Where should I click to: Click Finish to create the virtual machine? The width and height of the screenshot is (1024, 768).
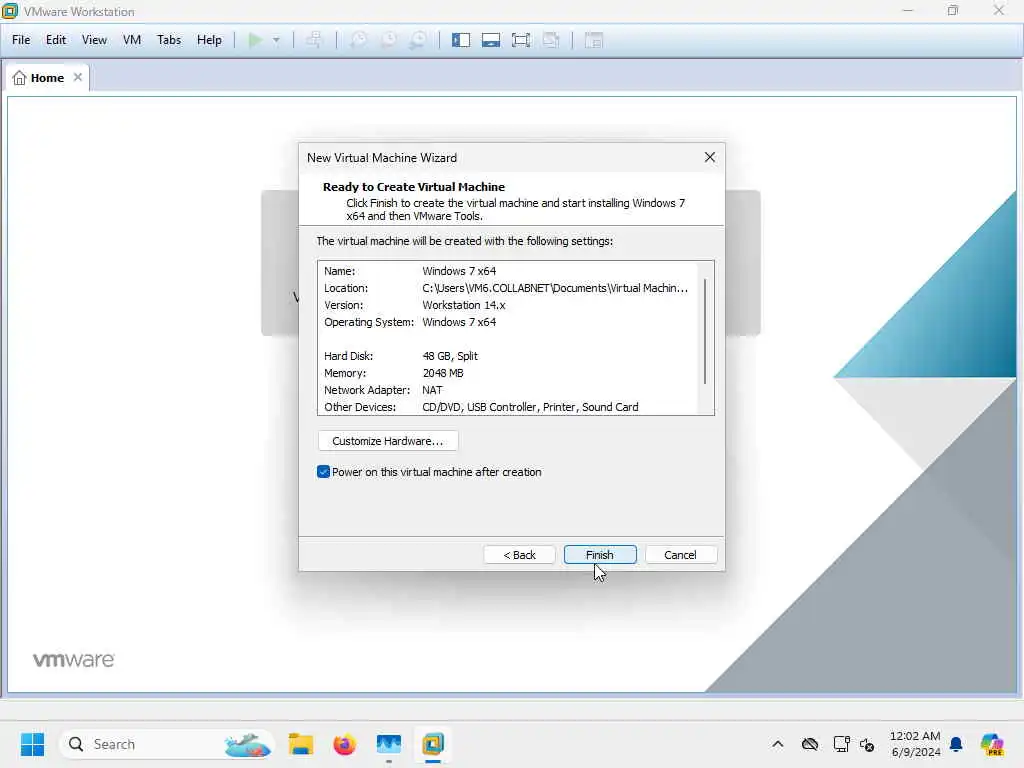[600, 554]
